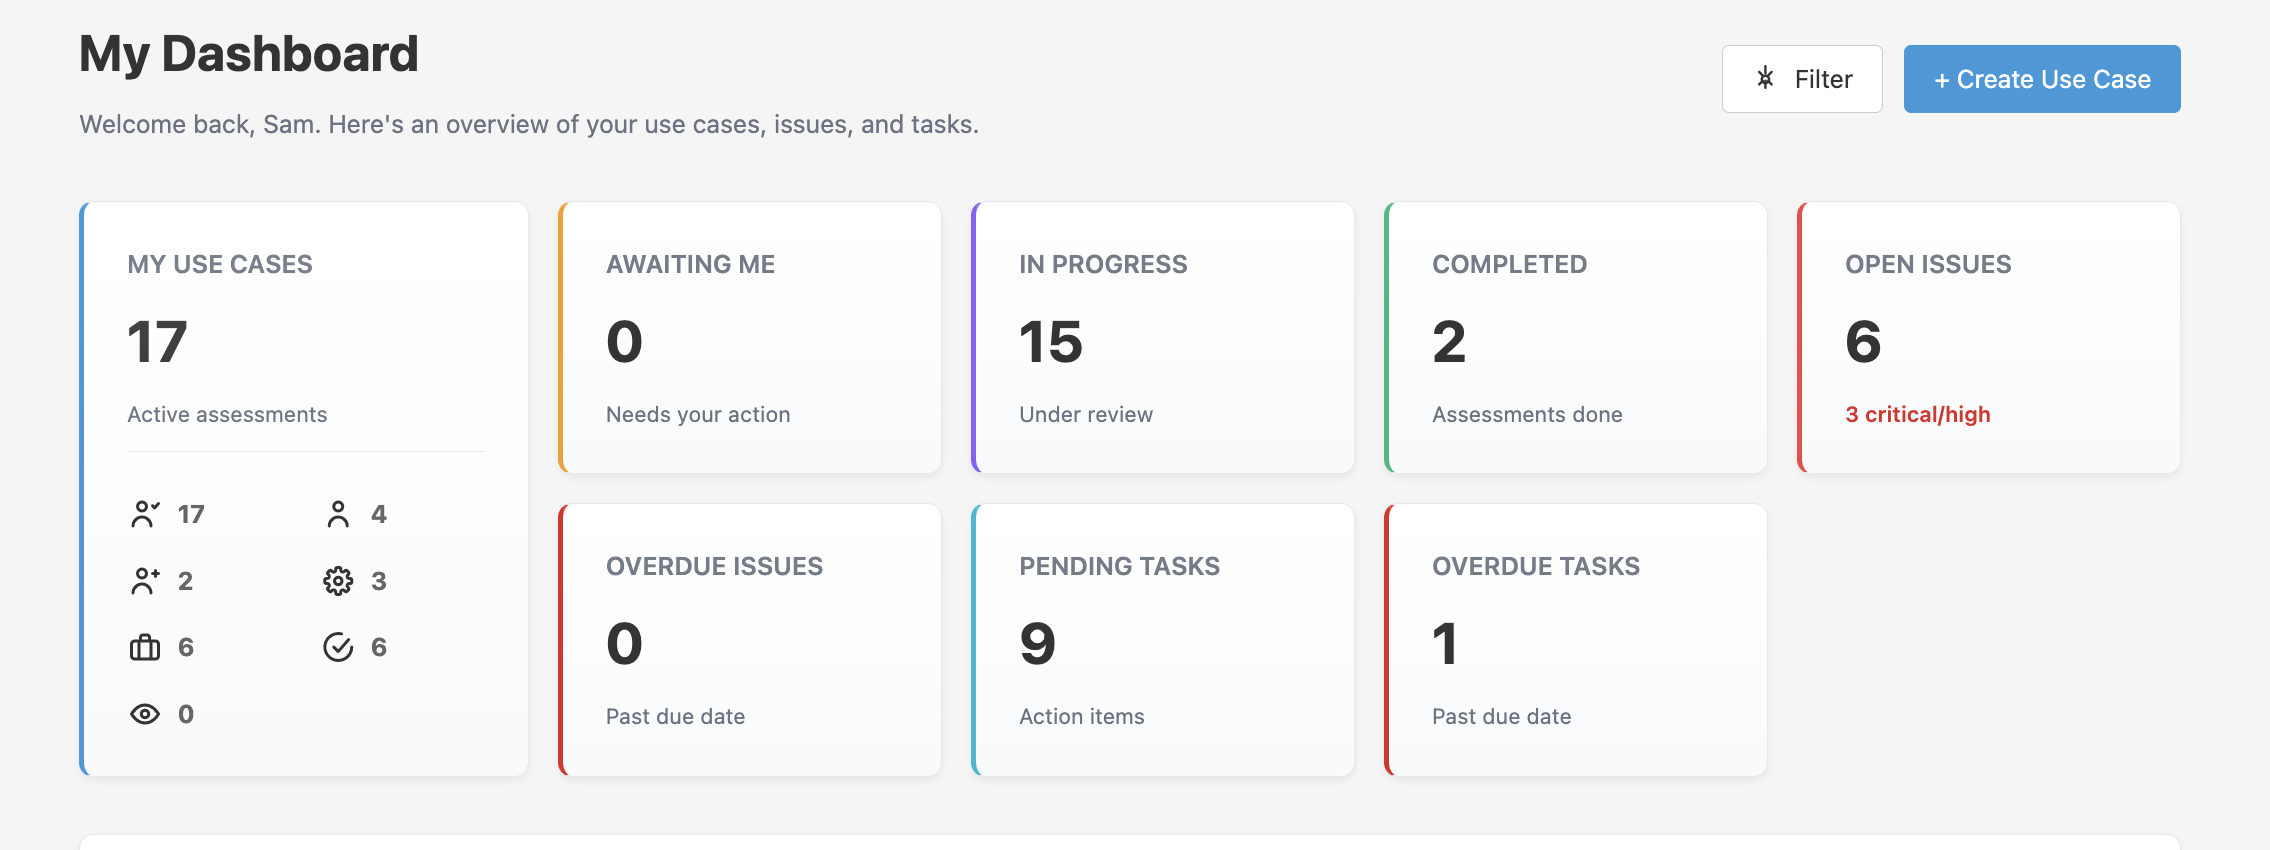Image resolution: width=2270 pixels, height=850 pixels.
Task: Click the 'Welcome back, Sam' subtitle
Action: coord(529,124)
